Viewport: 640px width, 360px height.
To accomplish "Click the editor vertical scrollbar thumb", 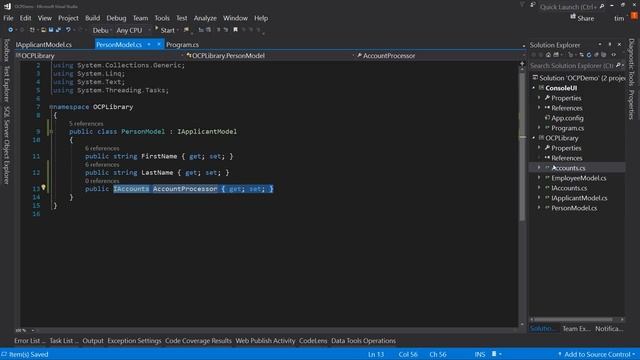I will pyautogui.click(x=522, y=147).
